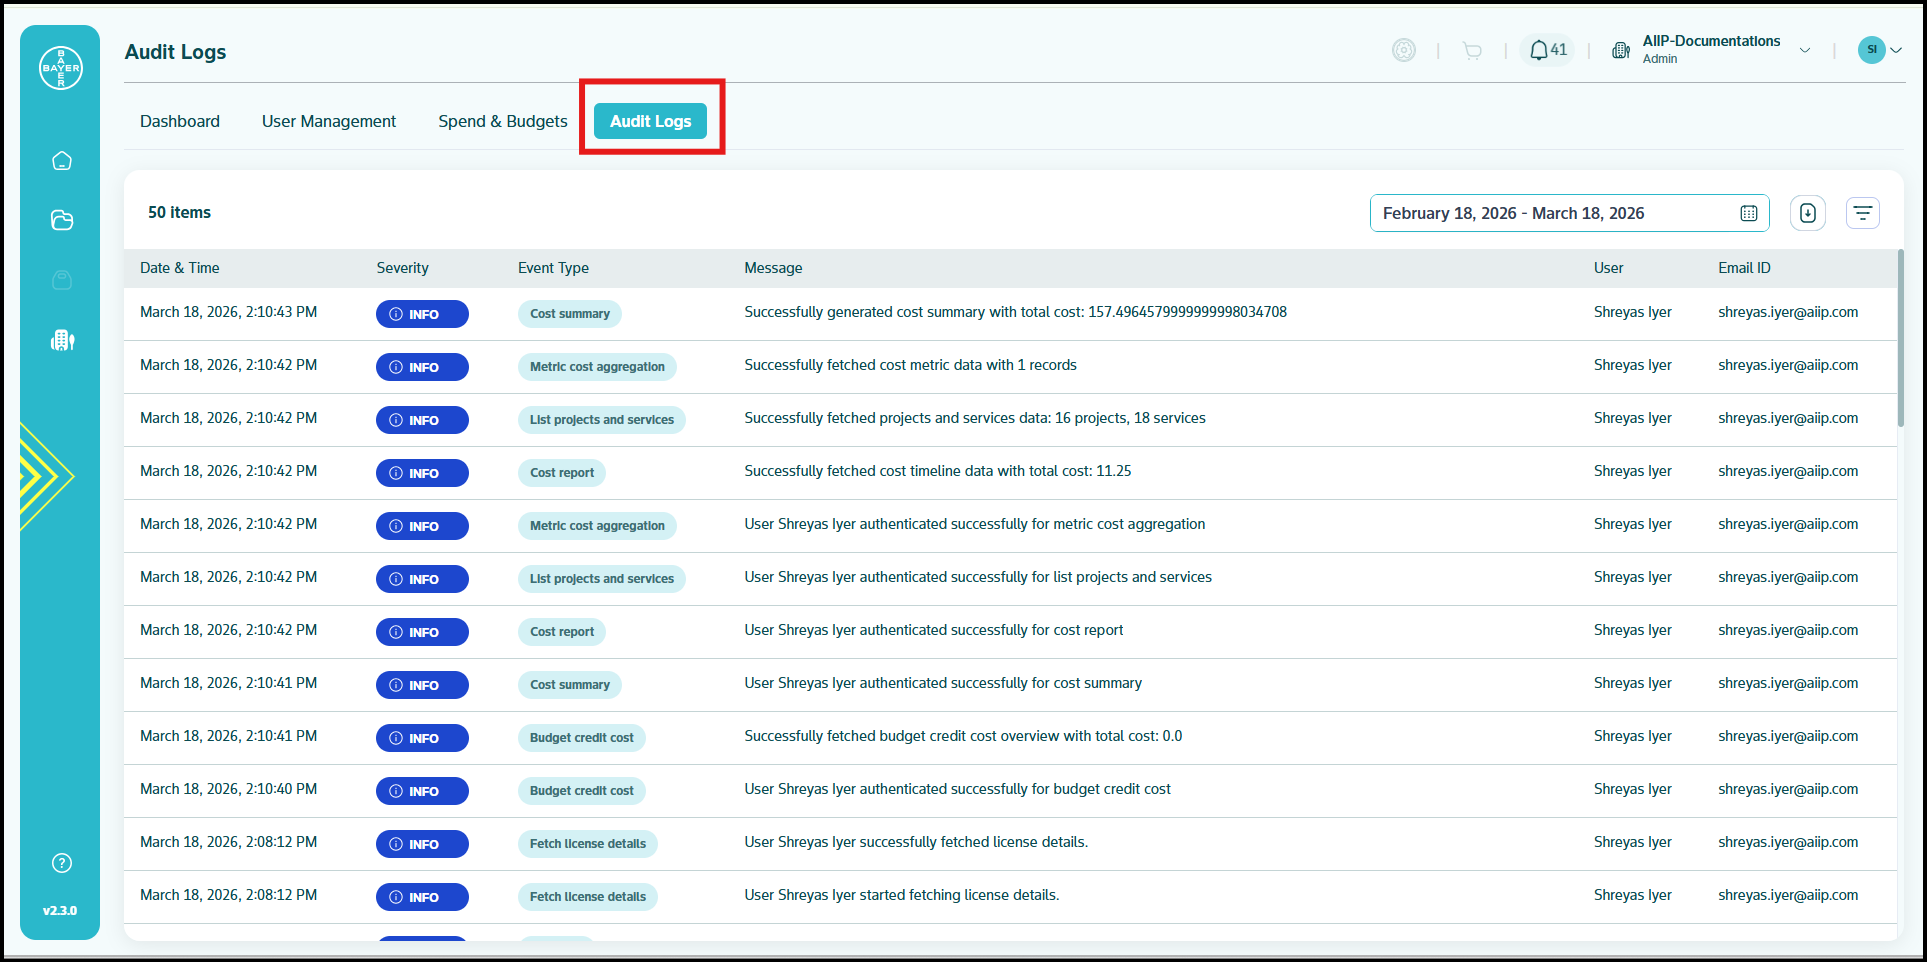Open the folders icon in the sidebar

(x=62, y=220)
